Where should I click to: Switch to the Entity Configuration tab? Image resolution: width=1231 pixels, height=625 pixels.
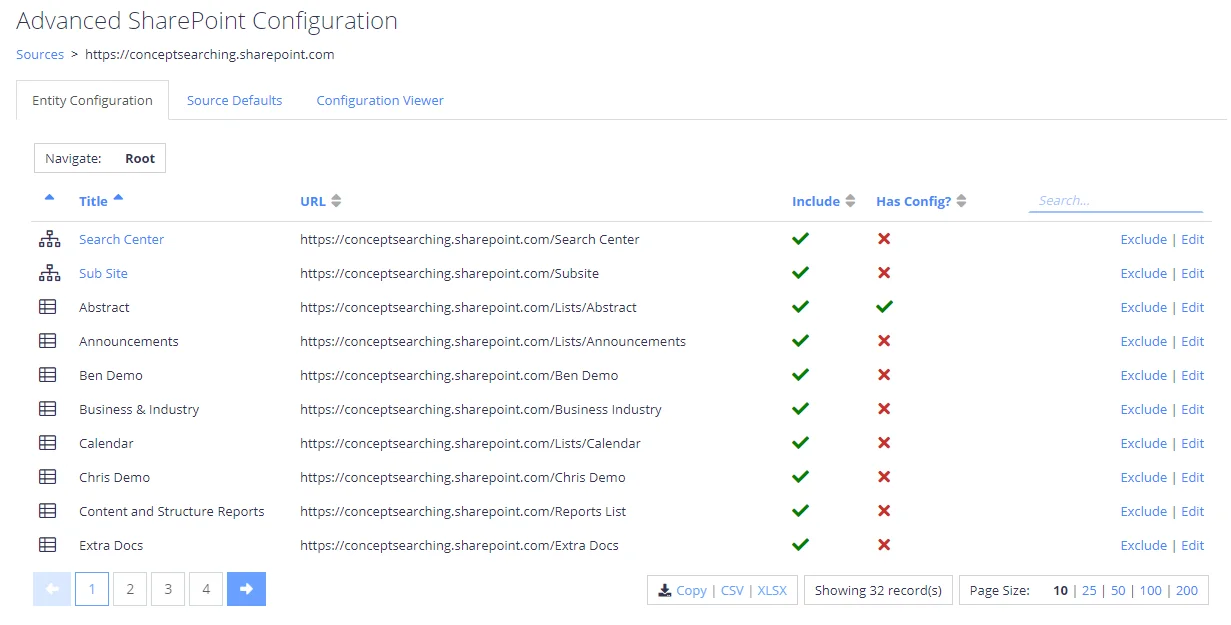pos(92,101)
